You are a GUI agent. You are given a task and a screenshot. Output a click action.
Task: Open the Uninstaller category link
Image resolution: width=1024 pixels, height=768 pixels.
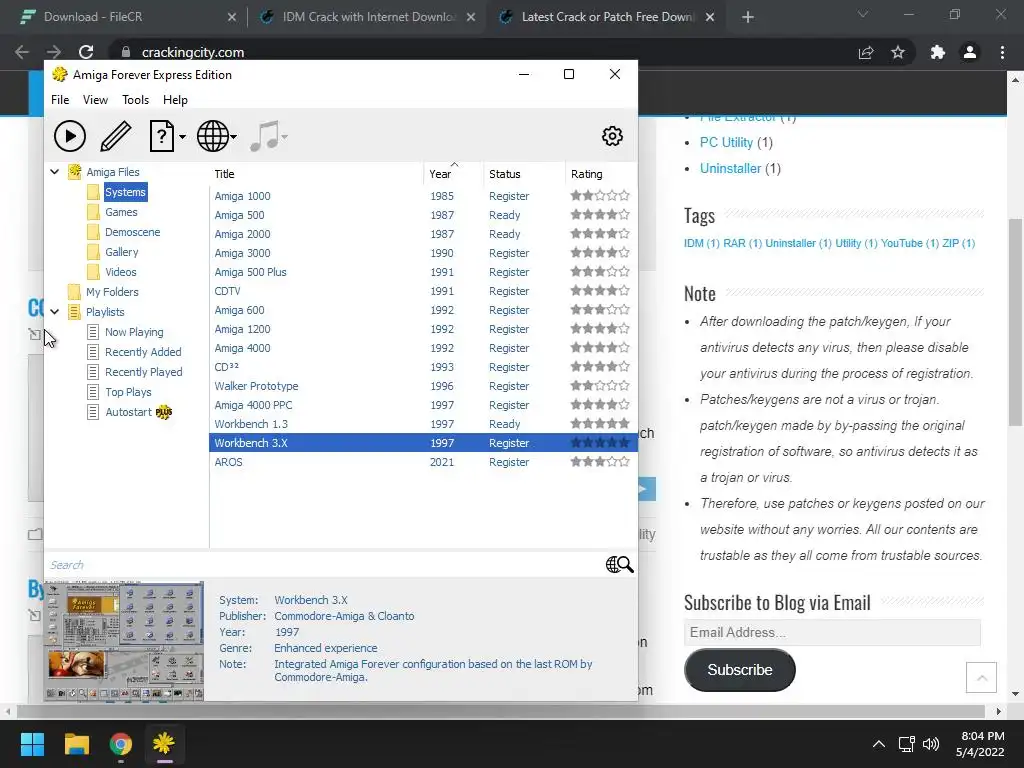[x=730, y=168]
